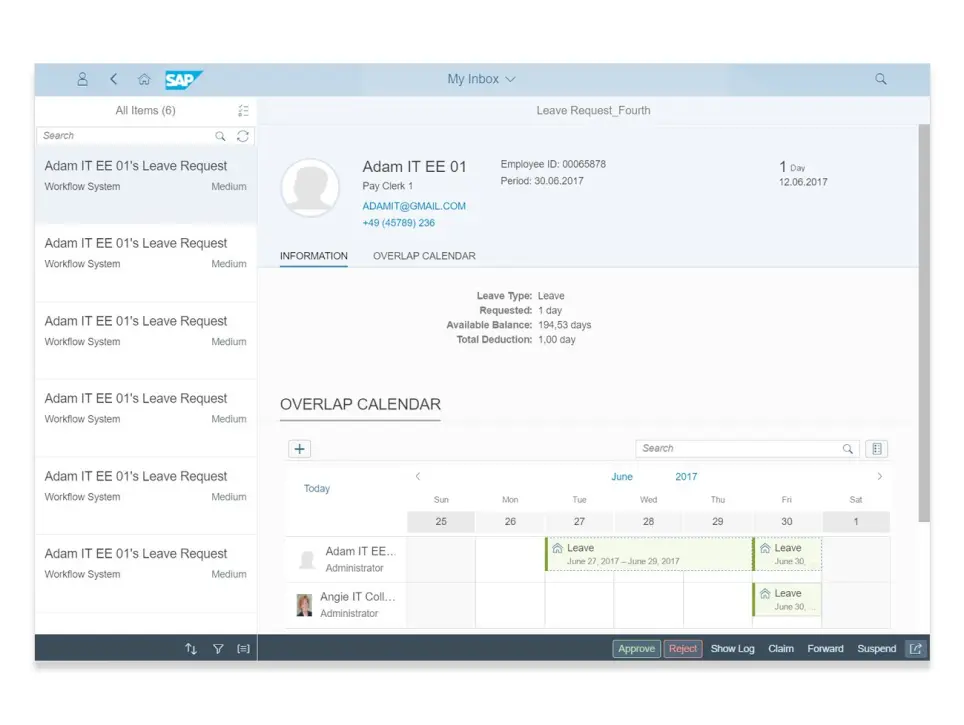964x725 pixels.
Task: Open the filter funnel icon in footer
Action: (218, 649)
